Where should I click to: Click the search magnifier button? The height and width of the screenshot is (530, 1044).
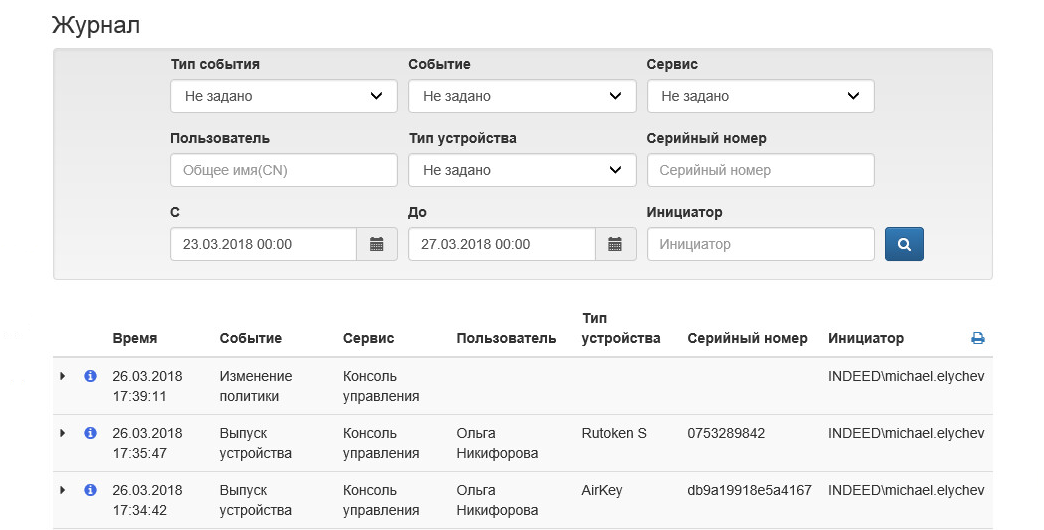[x=904, y=244]
